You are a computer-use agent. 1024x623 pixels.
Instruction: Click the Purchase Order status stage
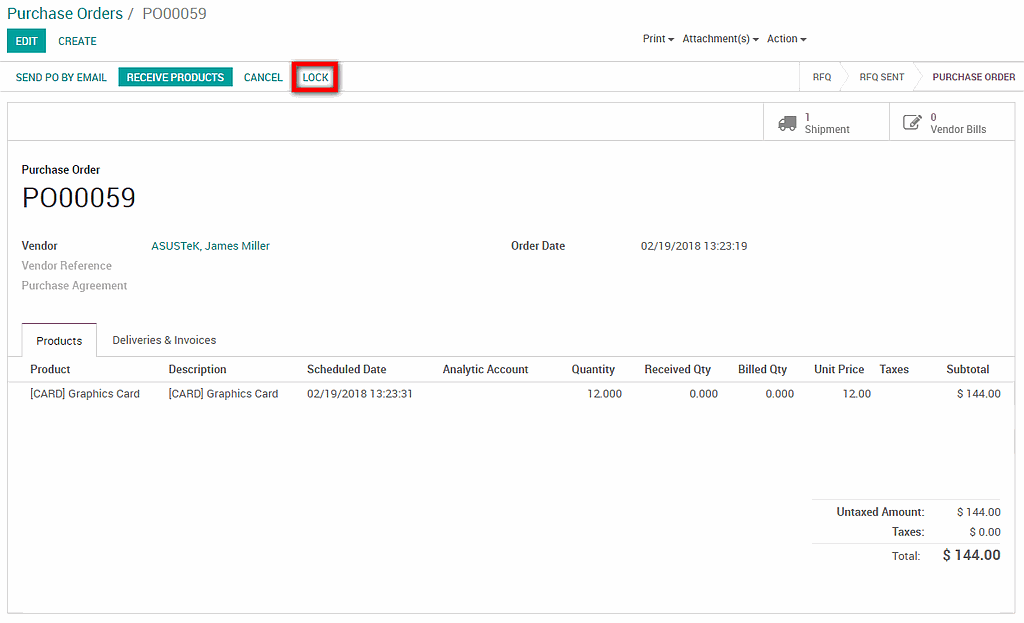point(973,77)
